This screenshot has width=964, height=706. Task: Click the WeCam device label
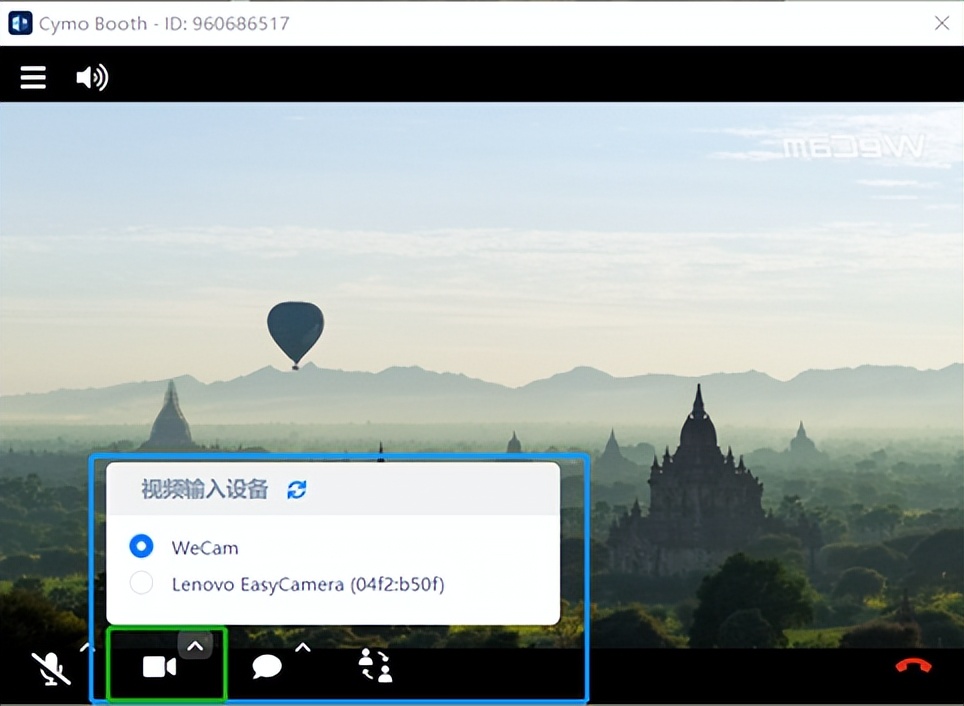[205, 547]
